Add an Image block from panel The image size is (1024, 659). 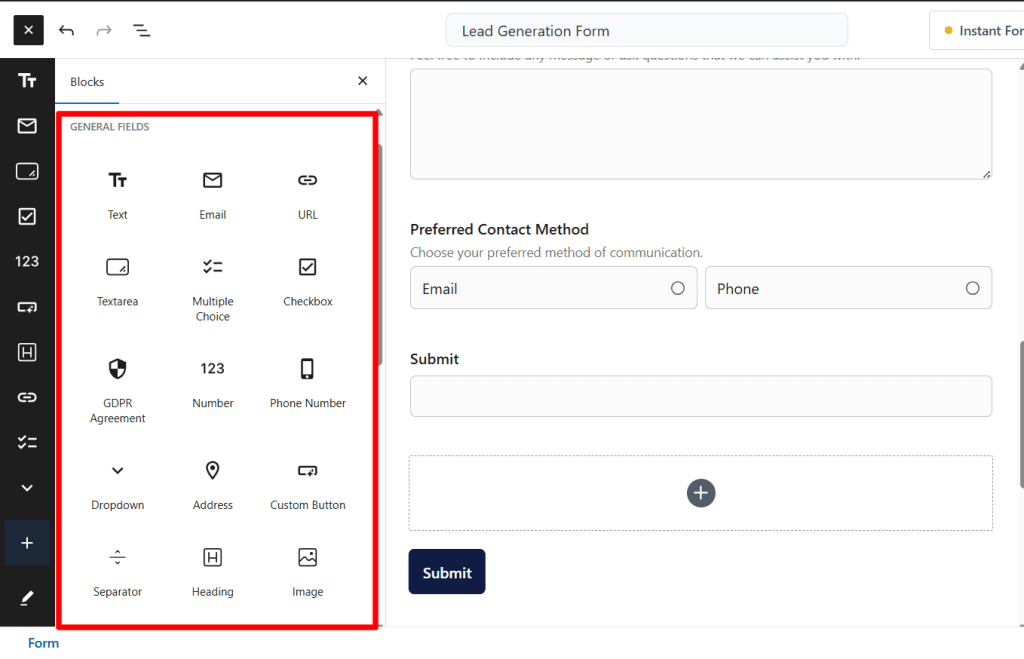pos(307,571)
